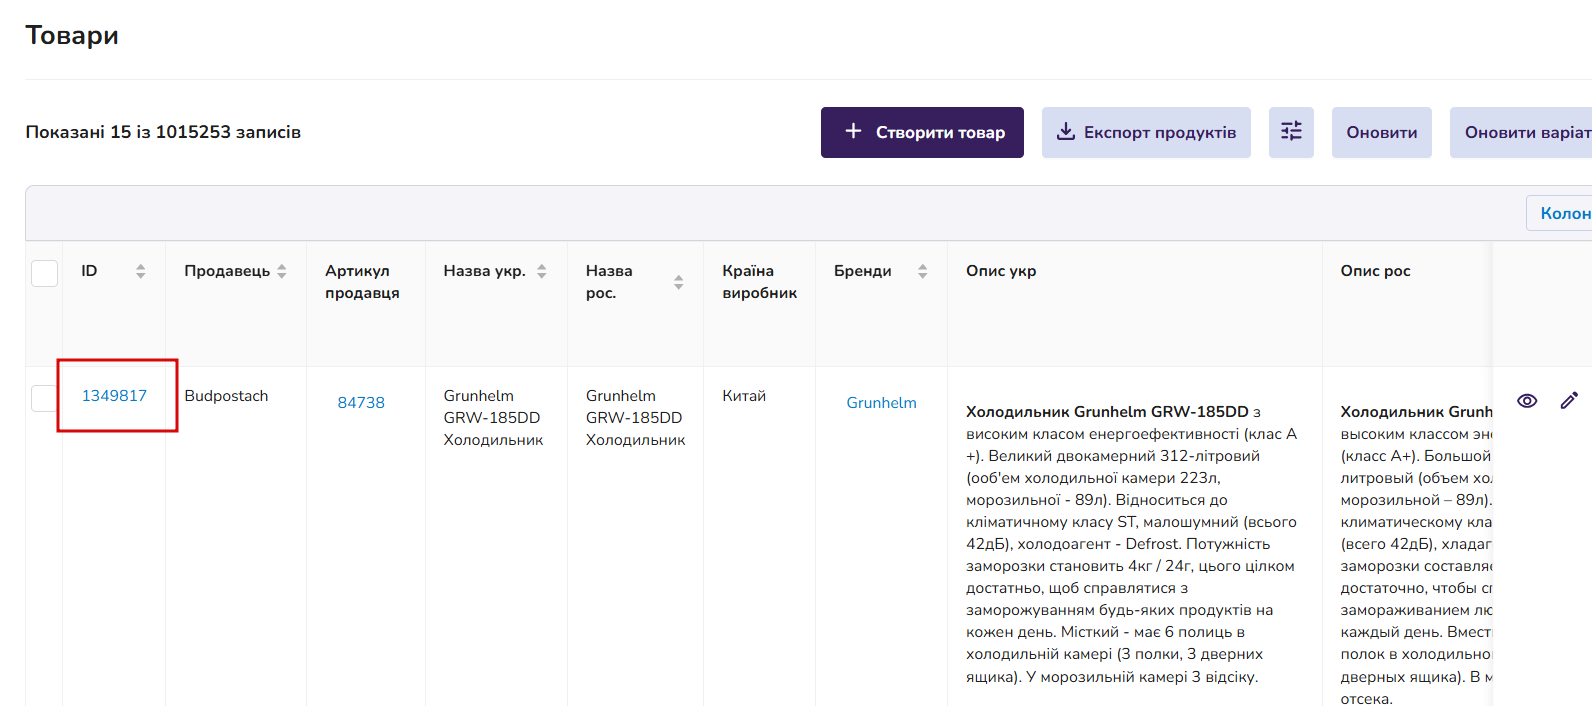Image resolution: width=1592 pixels, height=706 pixels.
Task: Click the Товари page heading
Action: [x=72, y=35]
